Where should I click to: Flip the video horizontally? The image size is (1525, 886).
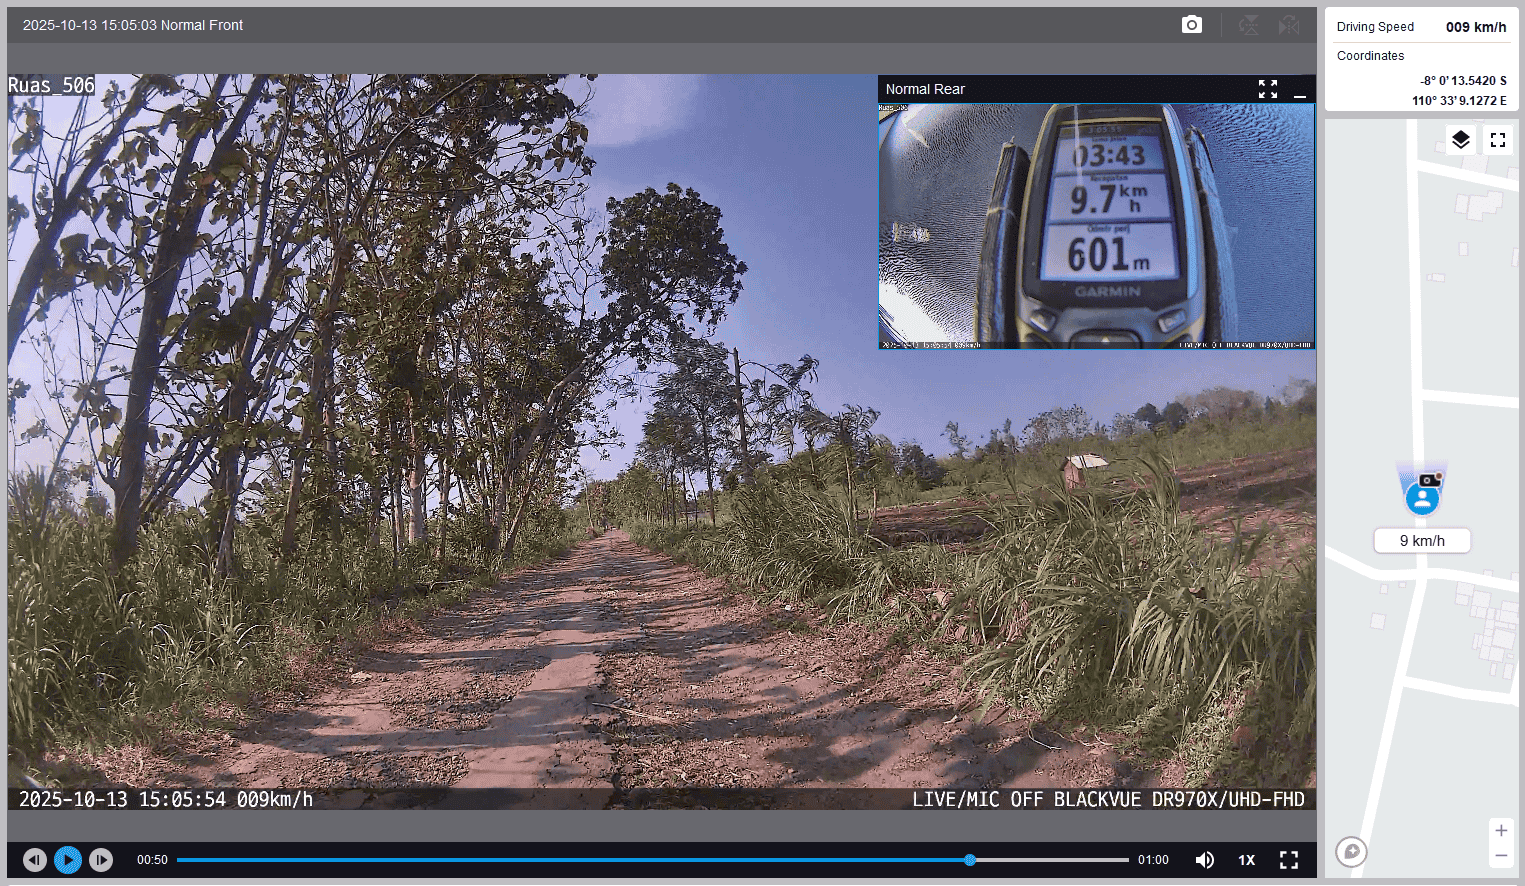click(x=1289, y=25)
